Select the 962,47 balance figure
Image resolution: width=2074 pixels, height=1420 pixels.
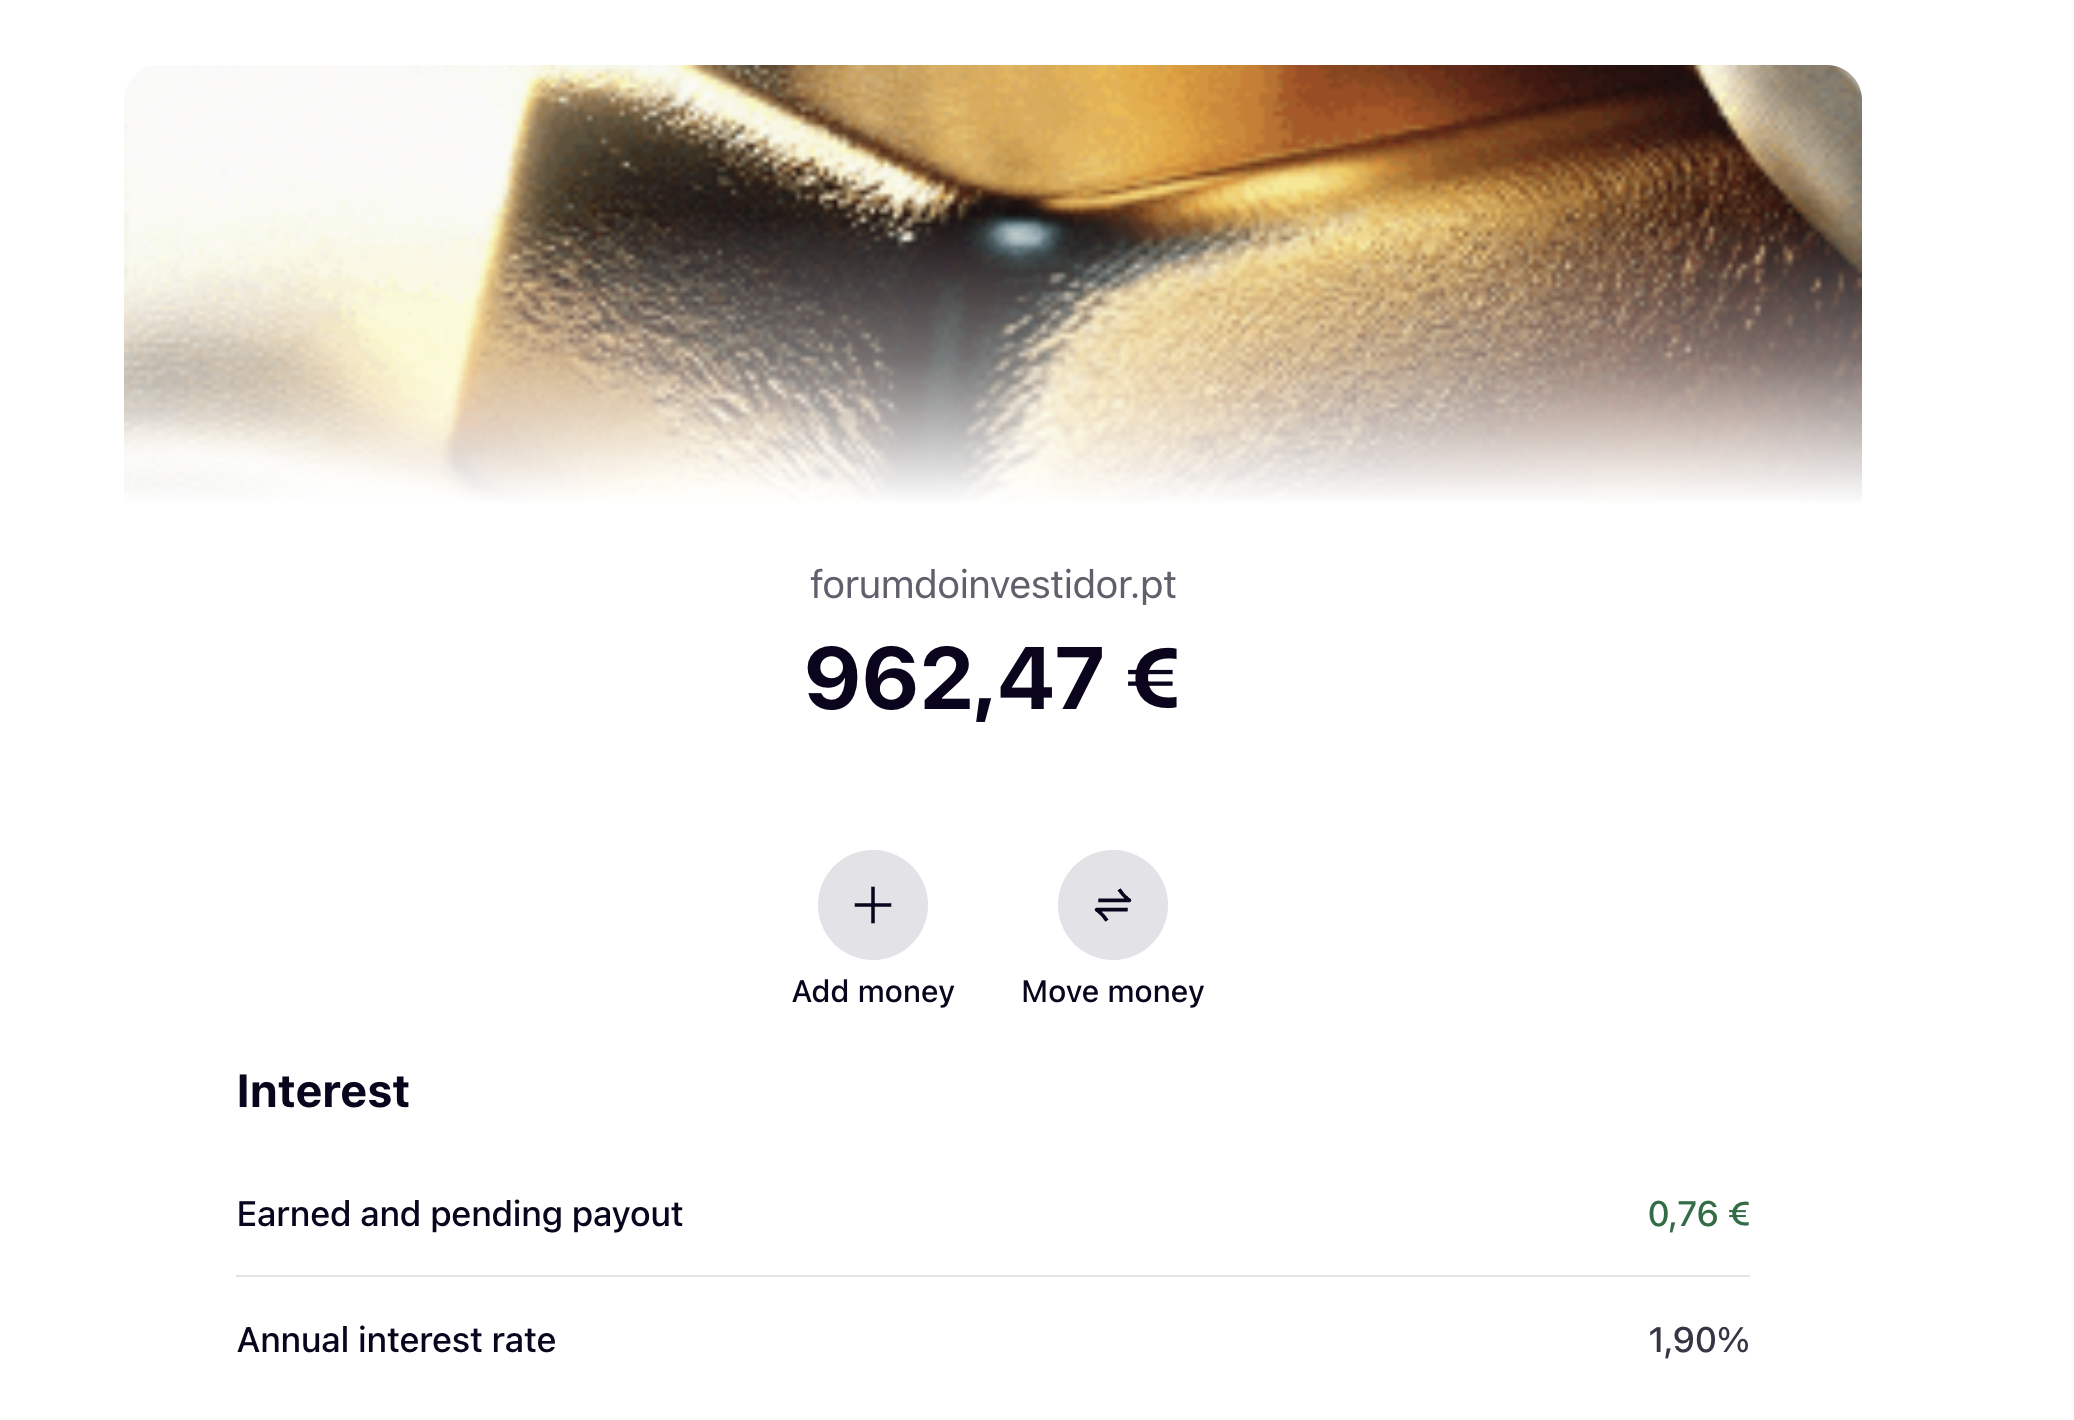(953, 680)
